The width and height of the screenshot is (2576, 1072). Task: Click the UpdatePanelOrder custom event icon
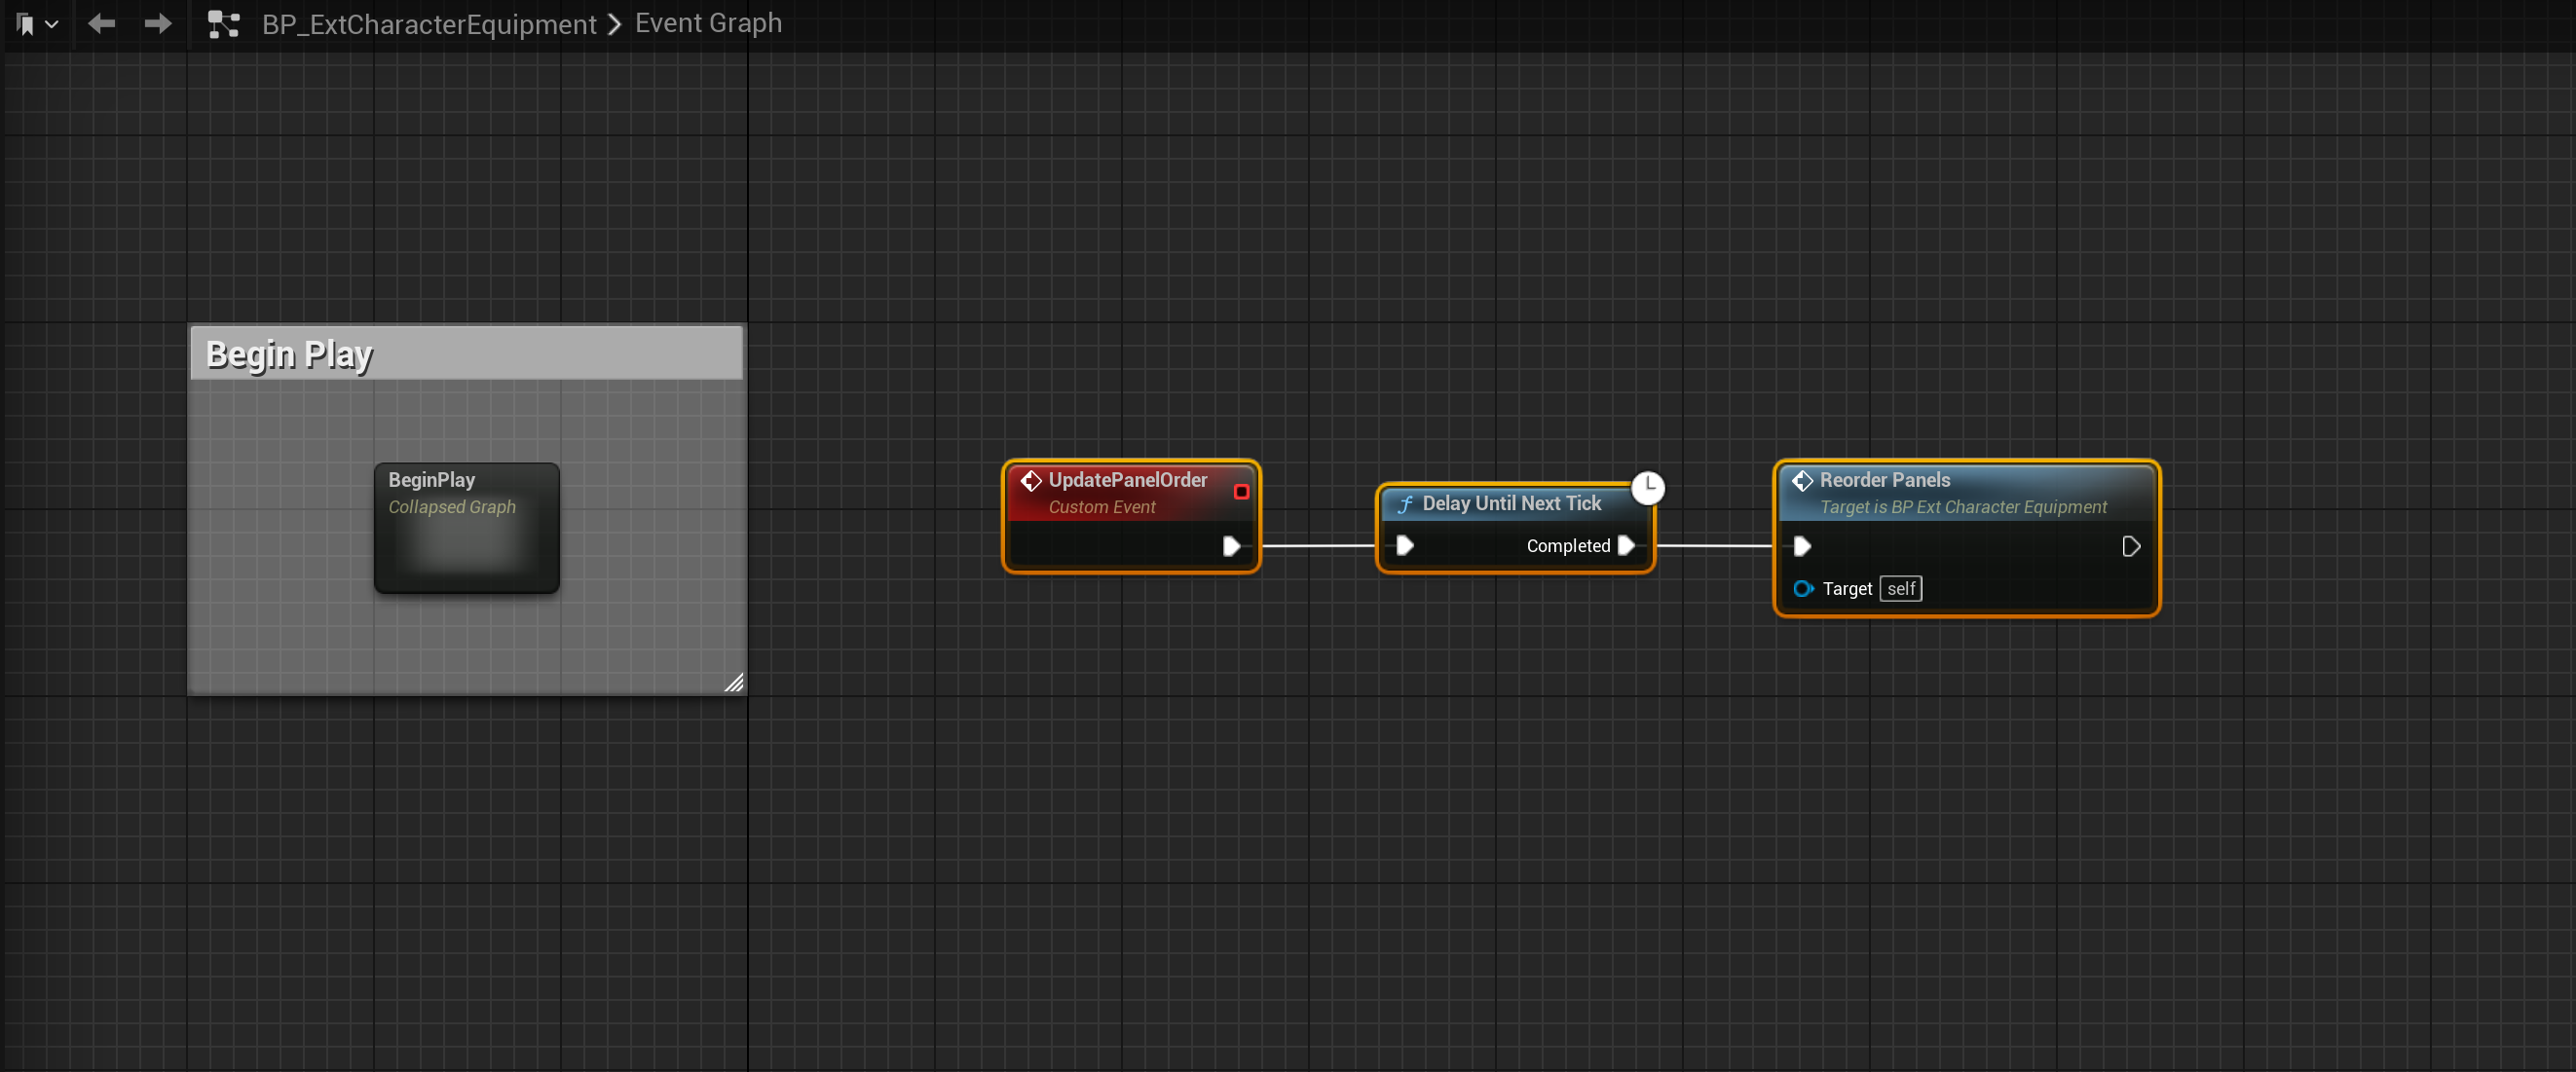[x=1031, y=481]
